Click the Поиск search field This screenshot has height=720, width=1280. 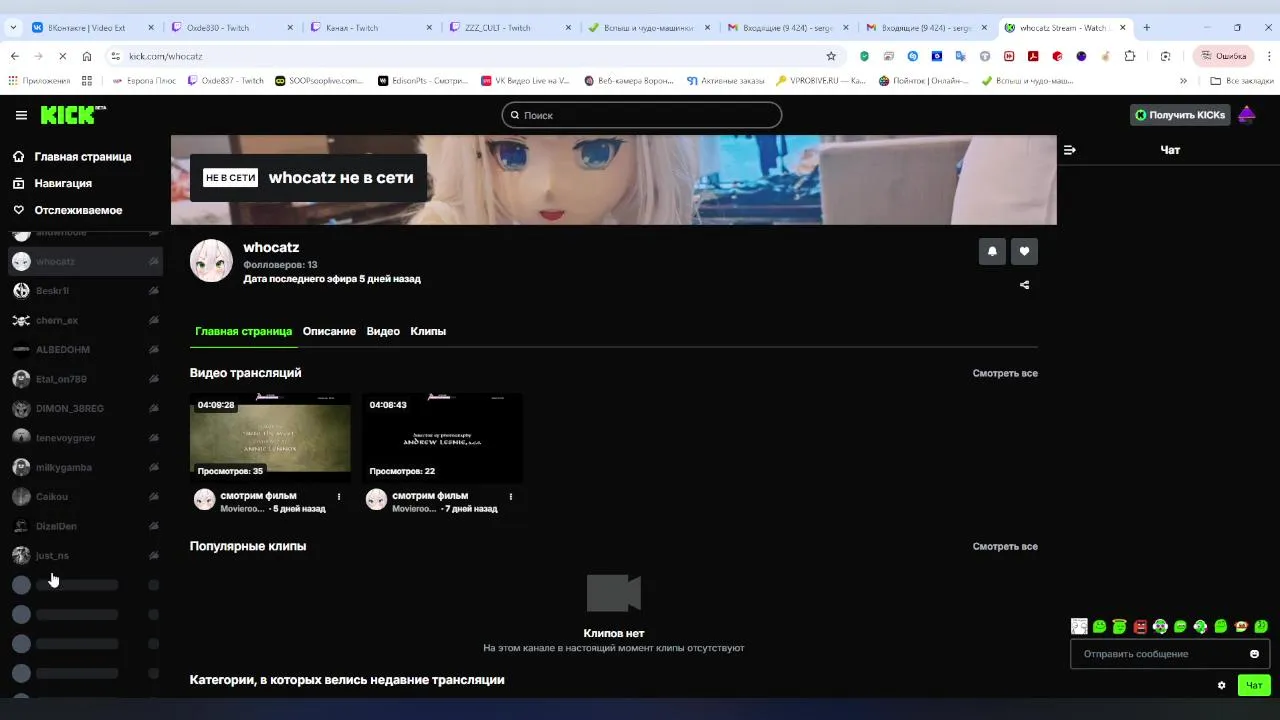pyautogui.click(x=641, y=115)
